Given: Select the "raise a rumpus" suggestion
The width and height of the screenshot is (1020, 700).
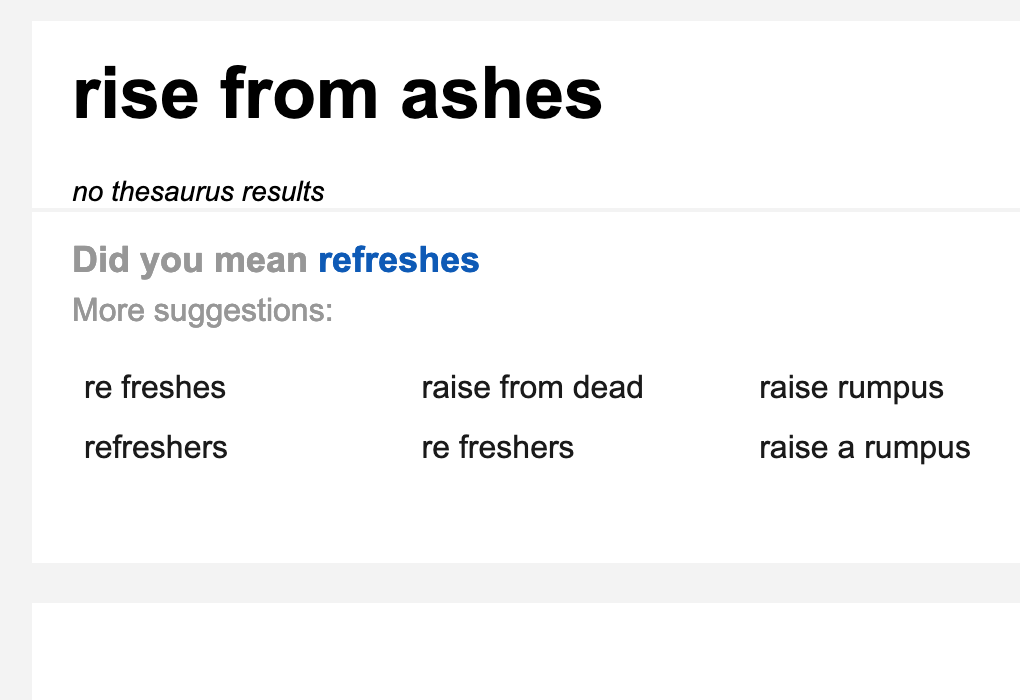Looking at the screenshot, I should [x=865, y=447].
